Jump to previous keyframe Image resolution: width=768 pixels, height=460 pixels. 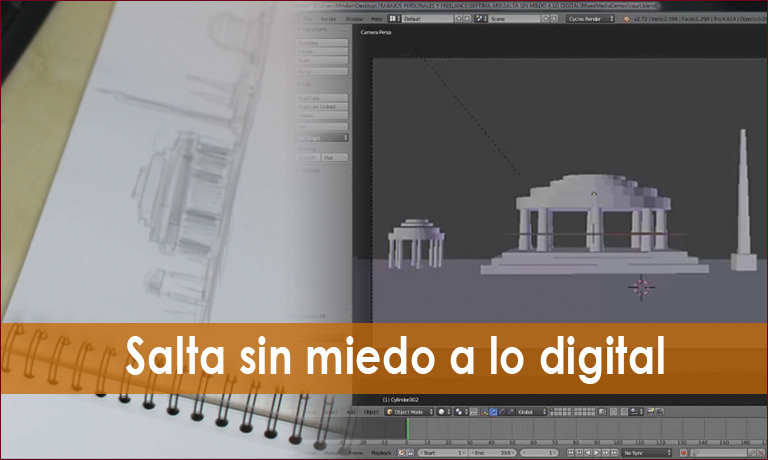pyautogui.click(x=579, y=453)
